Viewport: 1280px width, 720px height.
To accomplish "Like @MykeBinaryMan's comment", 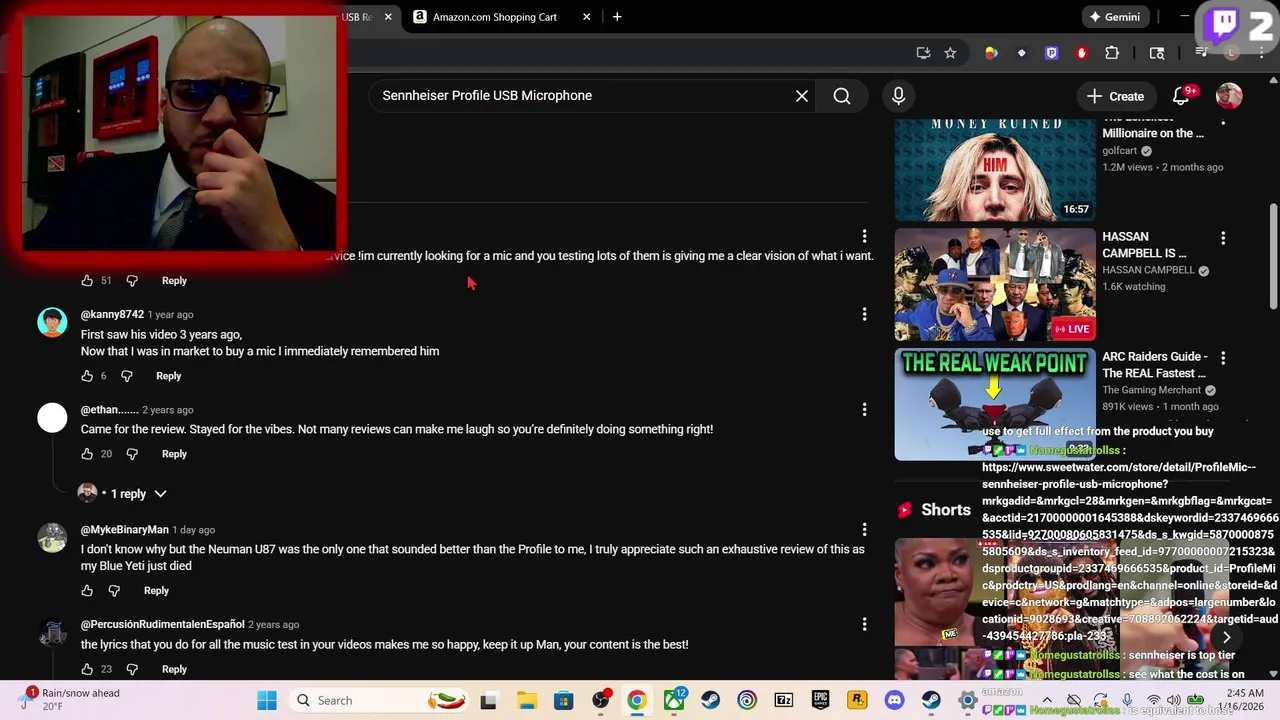I will [87, 591].
